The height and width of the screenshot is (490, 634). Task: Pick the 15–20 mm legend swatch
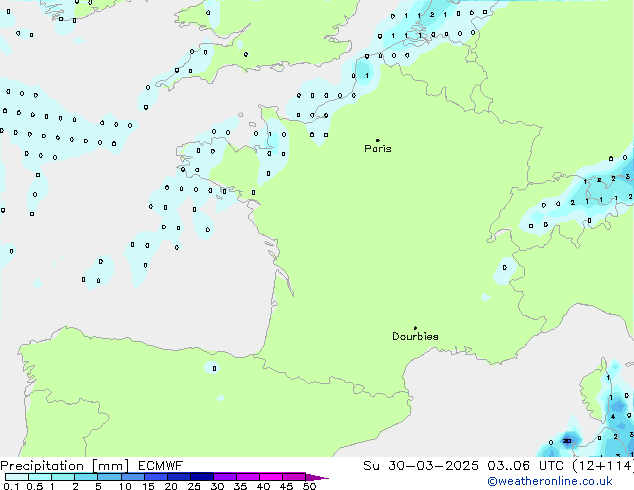click(x=155, y=477)
